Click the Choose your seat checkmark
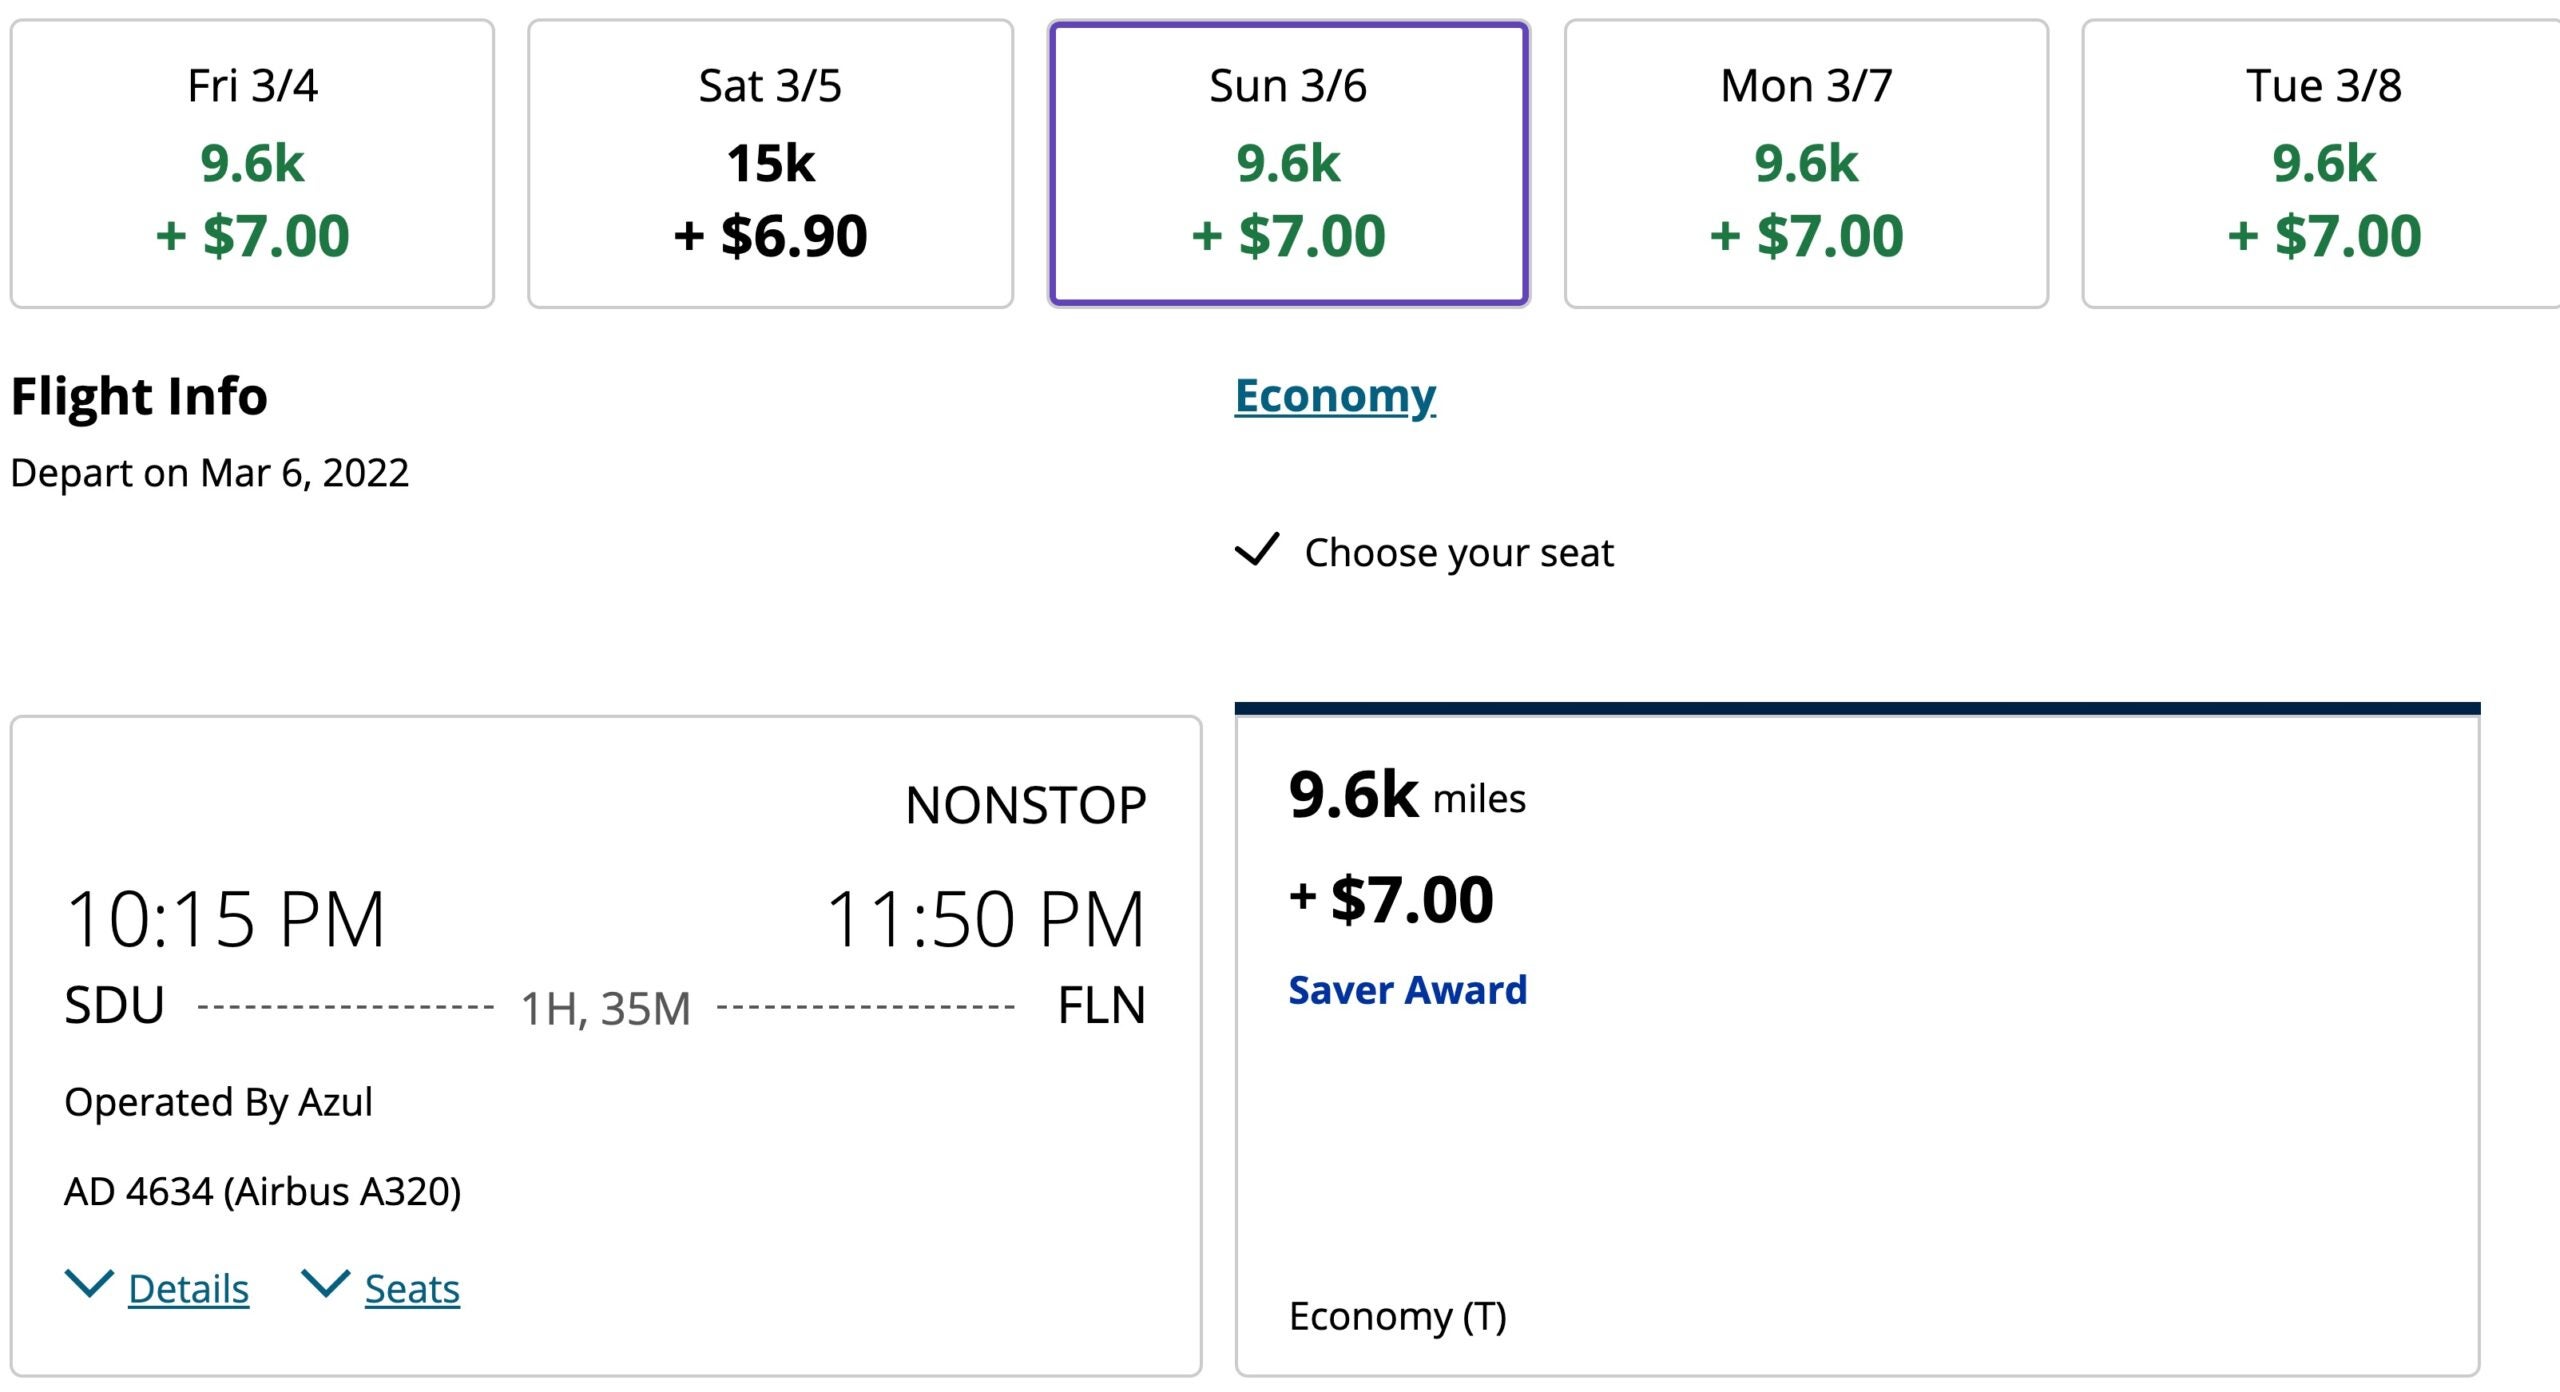Image resolution: width=2560 pixels, height=1392 pixels. click(1257, 550)
